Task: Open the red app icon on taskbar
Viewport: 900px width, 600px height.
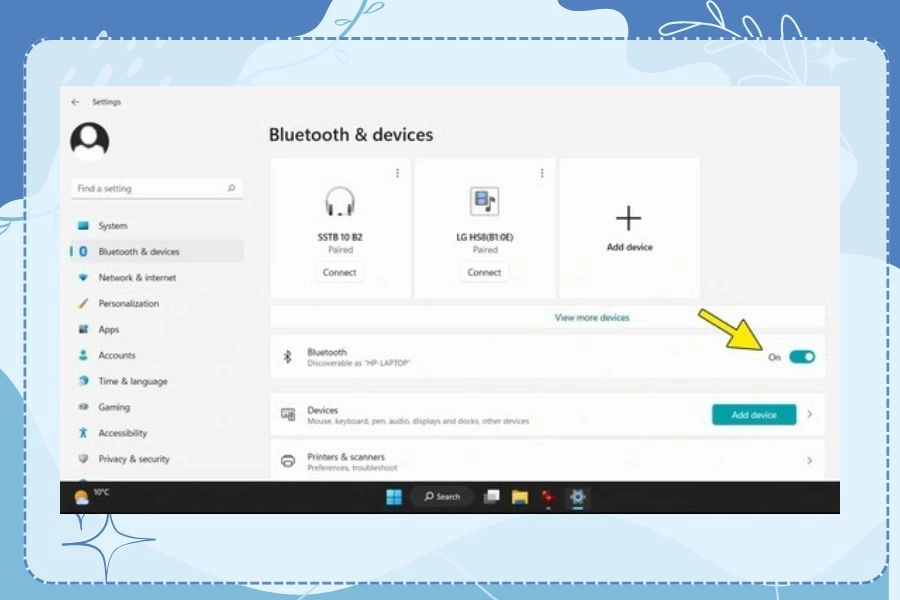Action: 549,497
